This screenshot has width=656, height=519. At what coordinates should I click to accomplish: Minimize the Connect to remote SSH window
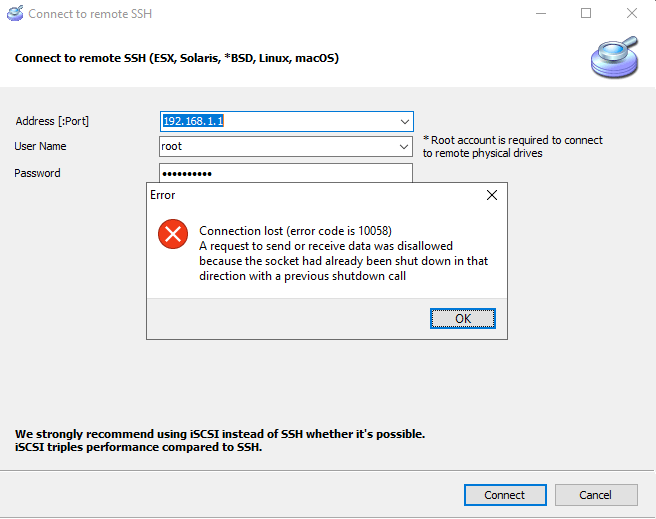[540, 14]
